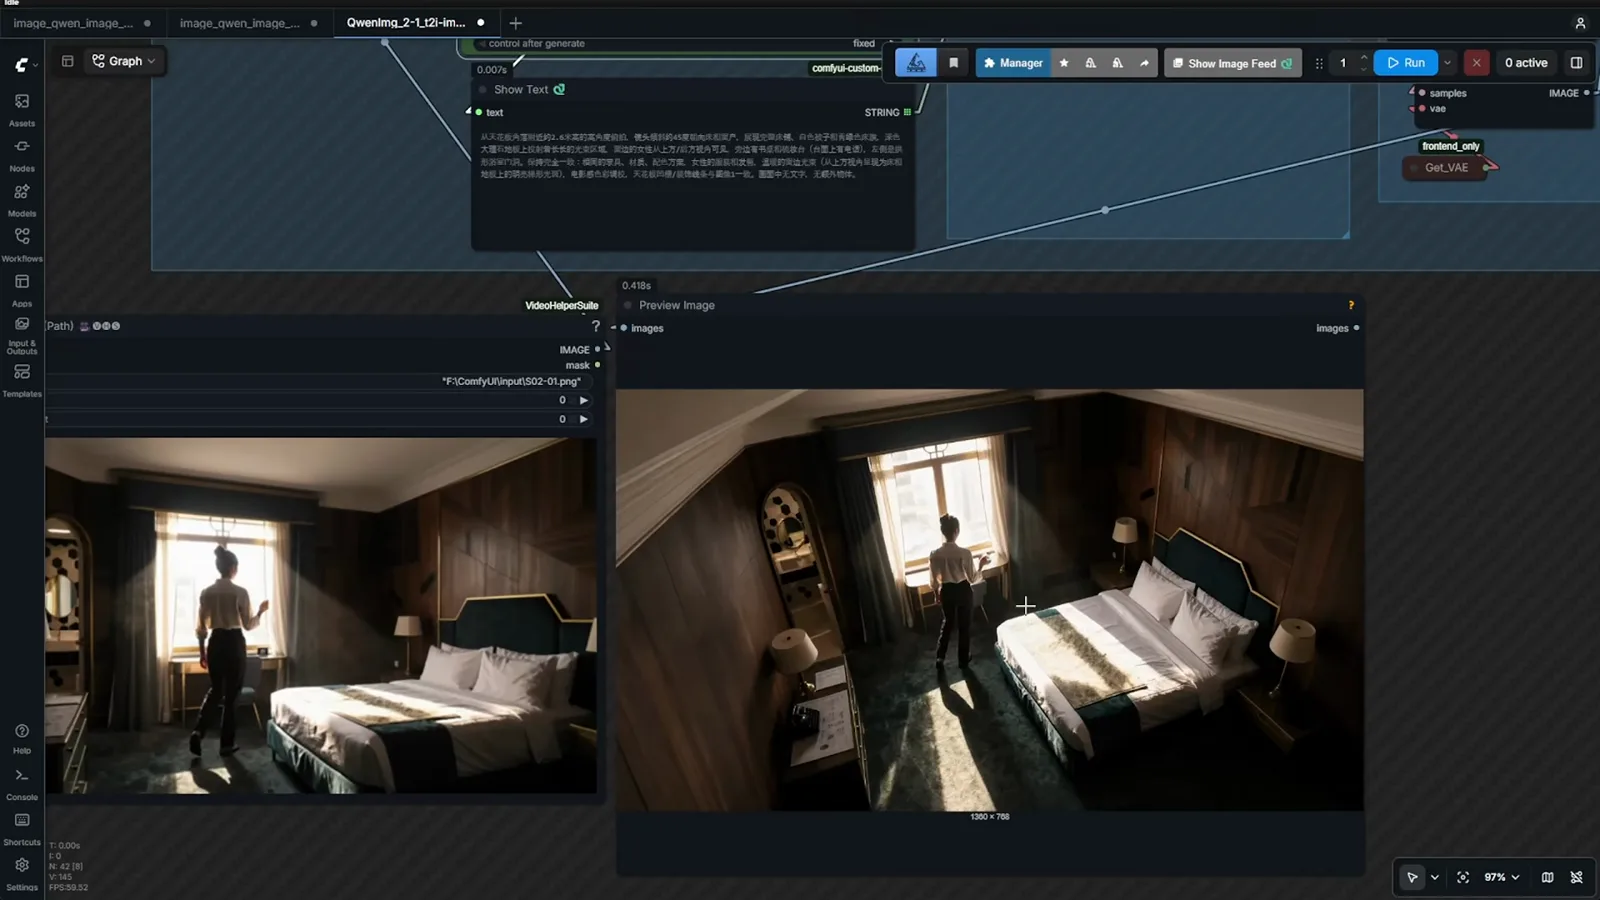Click the loaded S02-01.png input image preview

[320, 615]
